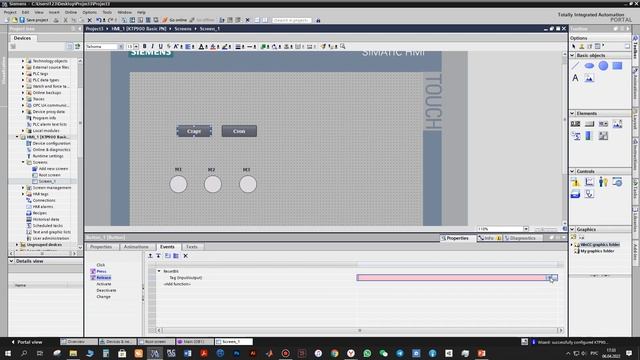Select the Recipe view control
This screenshot has width=640, height=360.
pyautogui.click(x=576, y=194)
